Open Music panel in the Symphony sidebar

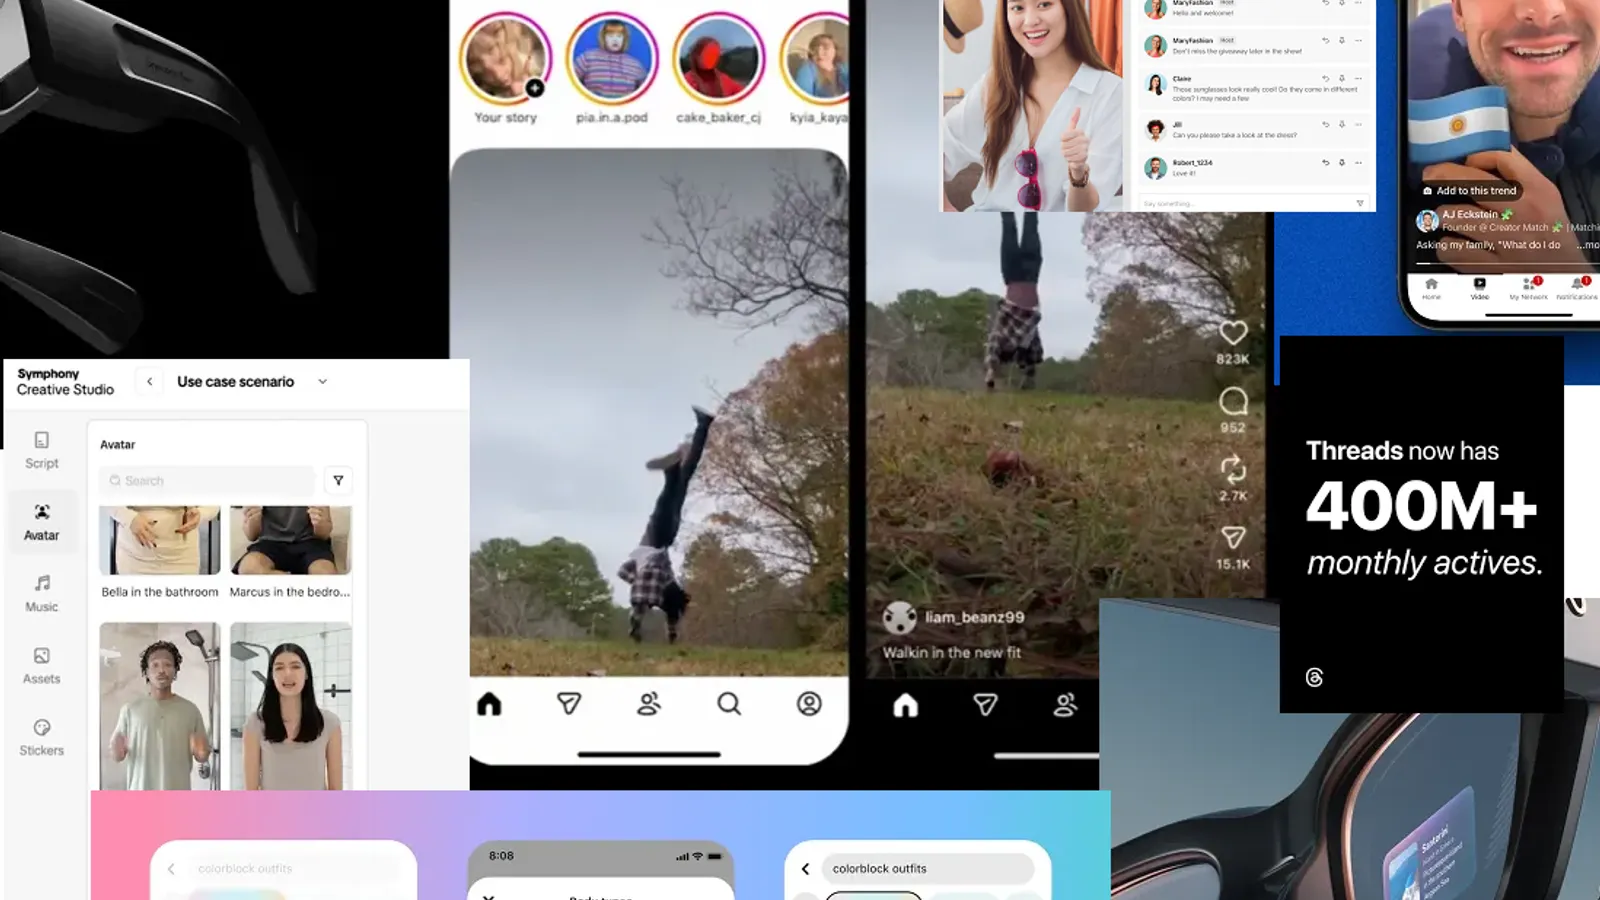click(x=42, y=593)
